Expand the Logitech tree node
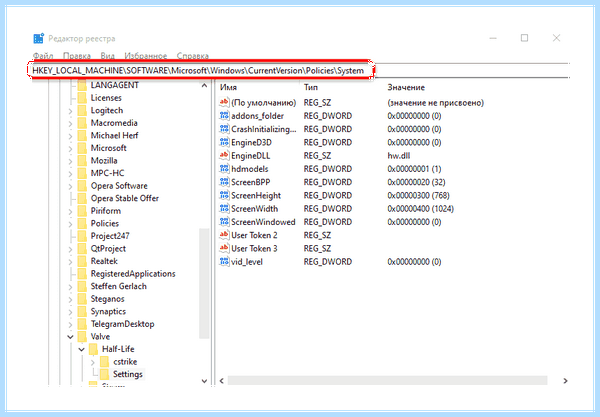 [70, 111]
